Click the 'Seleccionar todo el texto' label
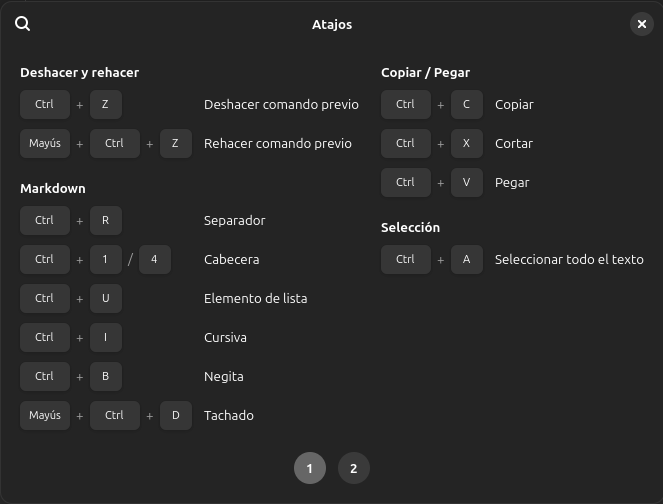Screen dimensions: 663x504 click(569, 260)
